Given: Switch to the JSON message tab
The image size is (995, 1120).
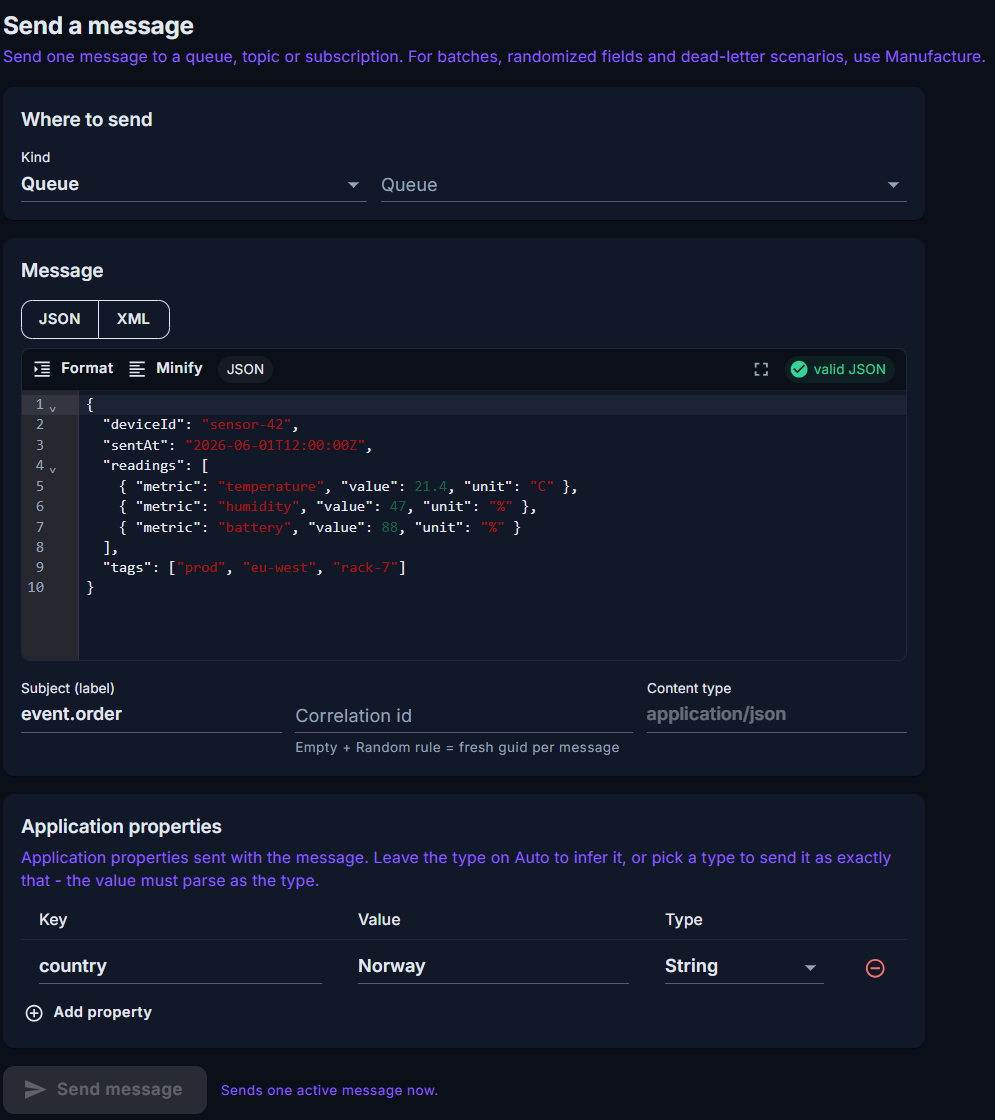Looking at the screenshot, I should 60,319.
